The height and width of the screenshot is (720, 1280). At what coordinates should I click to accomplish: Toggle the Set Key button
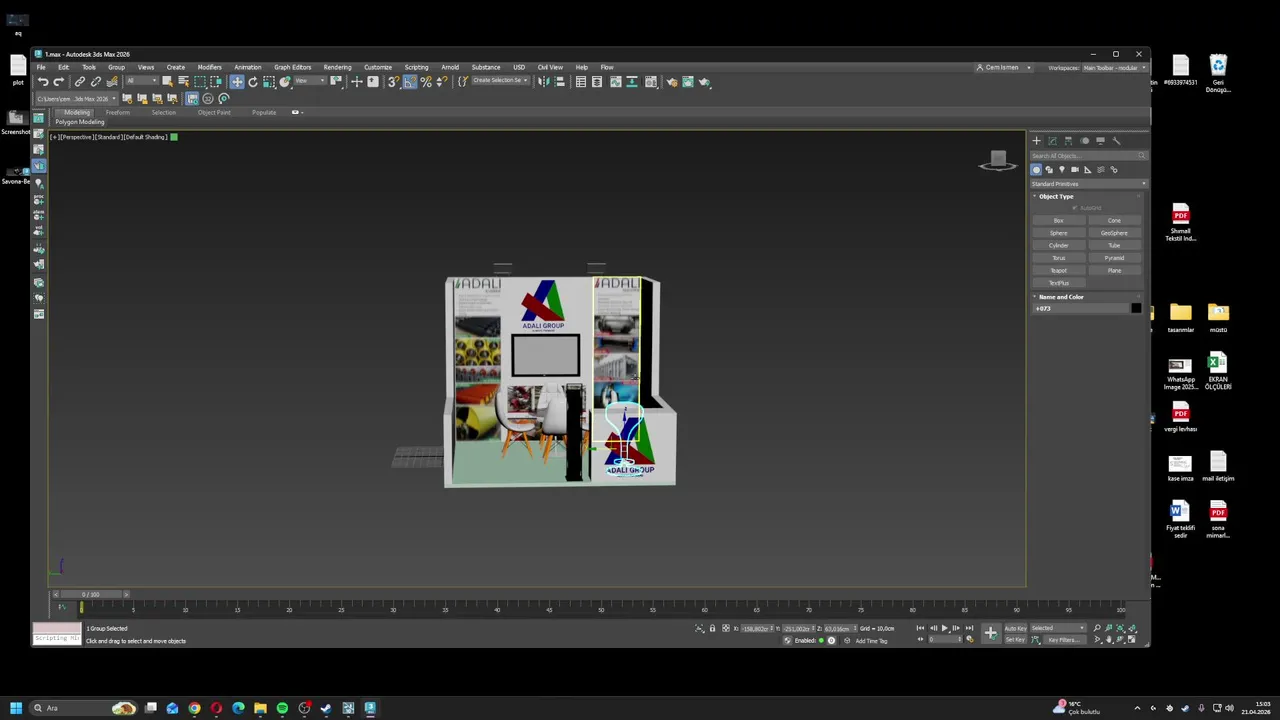tap(1015, 640)
